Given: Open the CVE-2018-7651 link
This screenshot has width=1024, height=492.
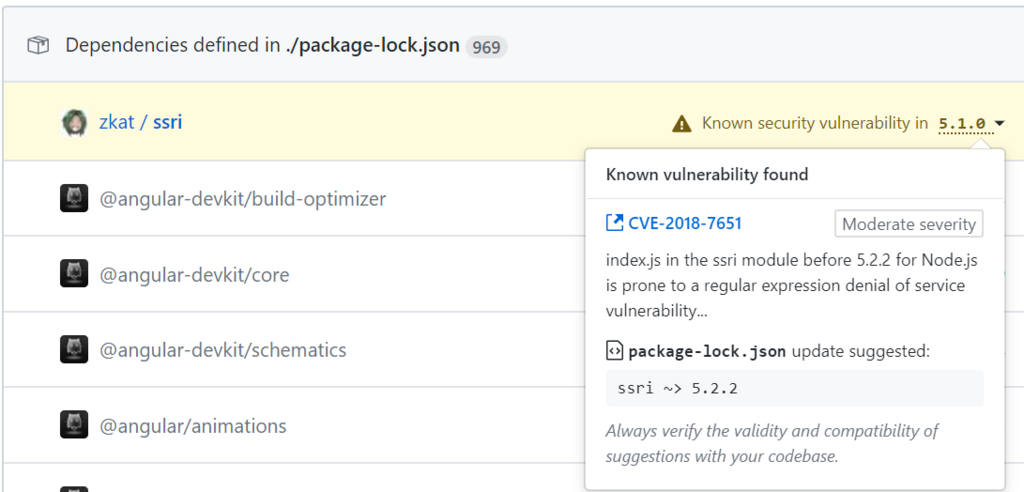Looking at the screenshot, I should [685, 223].
